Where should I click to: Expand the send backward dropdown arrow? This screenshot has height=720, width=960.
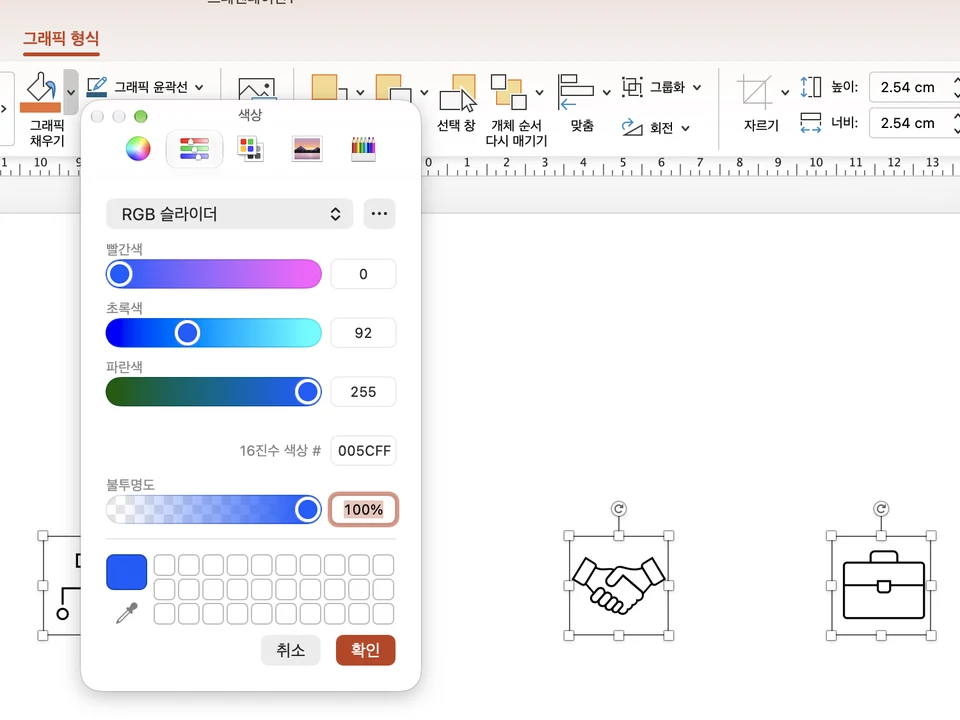[424, 92]
